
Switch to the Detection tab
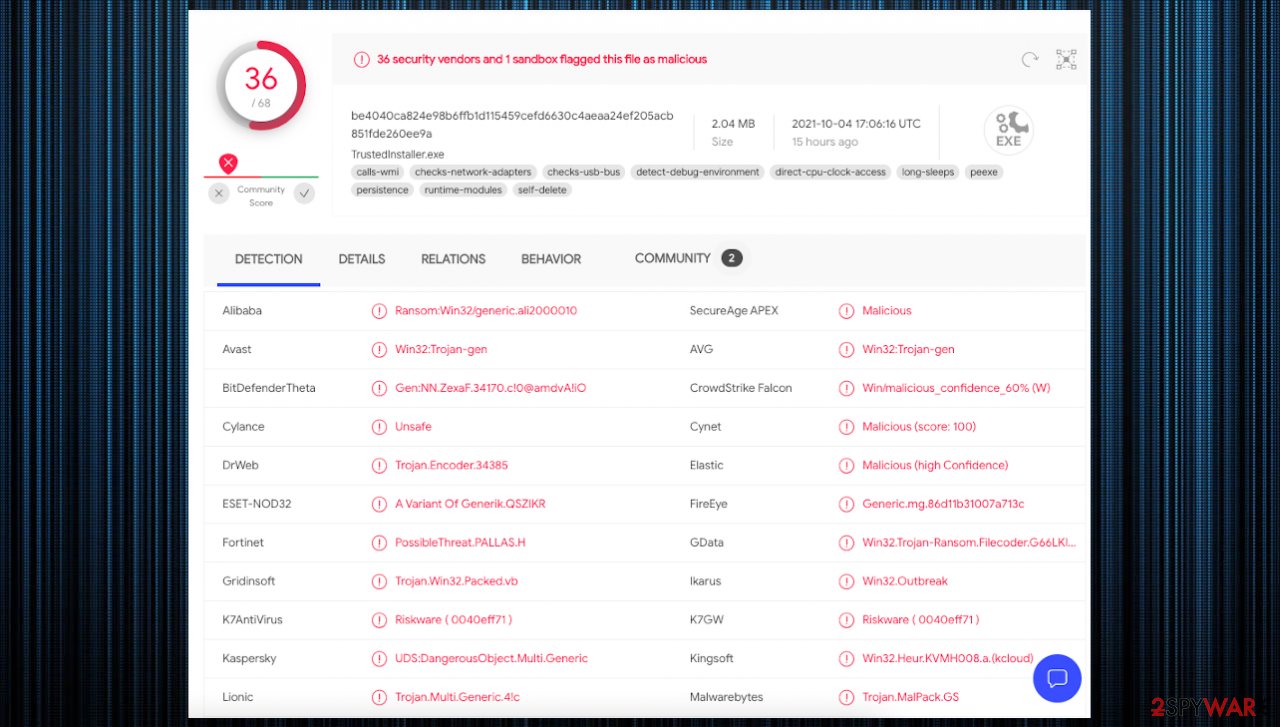coord(268,259)
